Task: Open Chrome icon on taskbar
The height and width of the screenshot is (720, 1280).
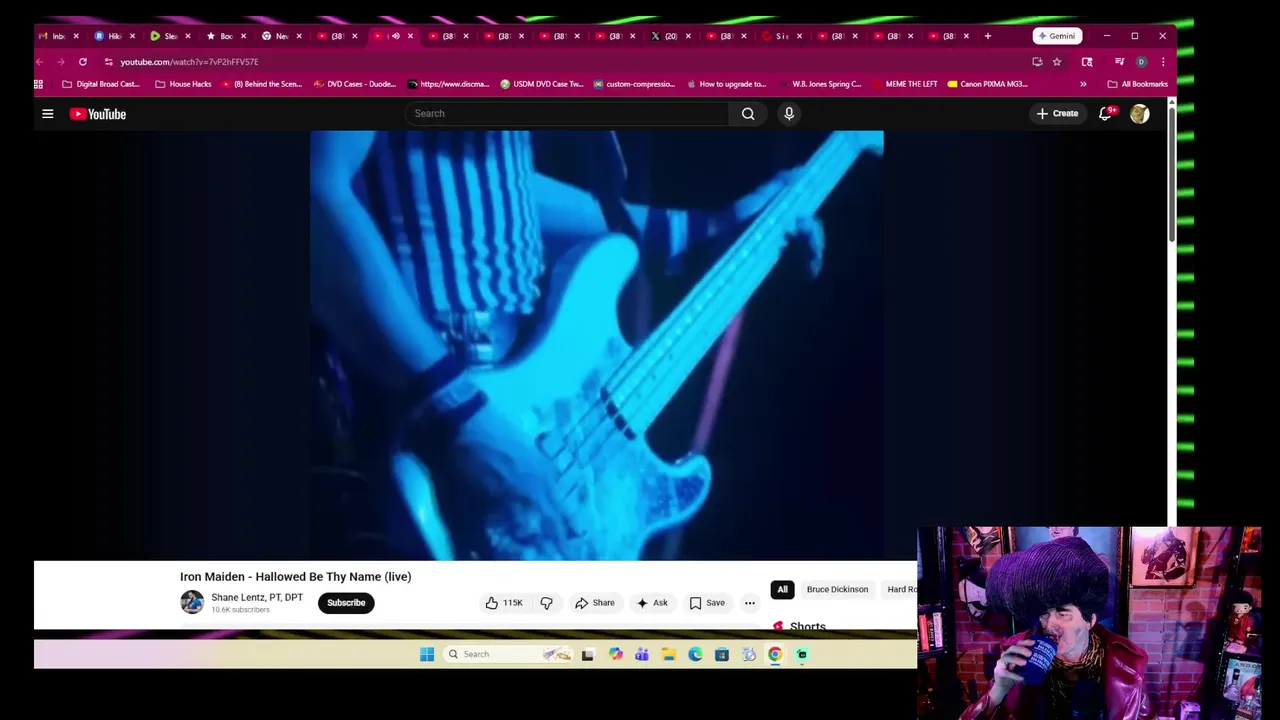Action: pos(775,654)
